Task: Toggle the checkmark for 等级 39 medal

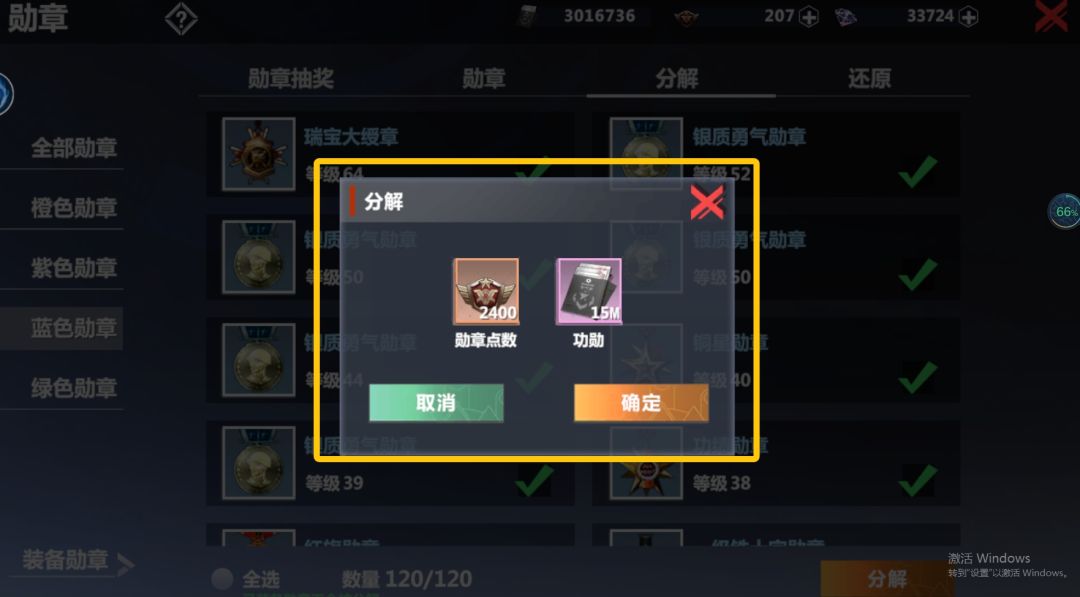Action: pos(534,480)
